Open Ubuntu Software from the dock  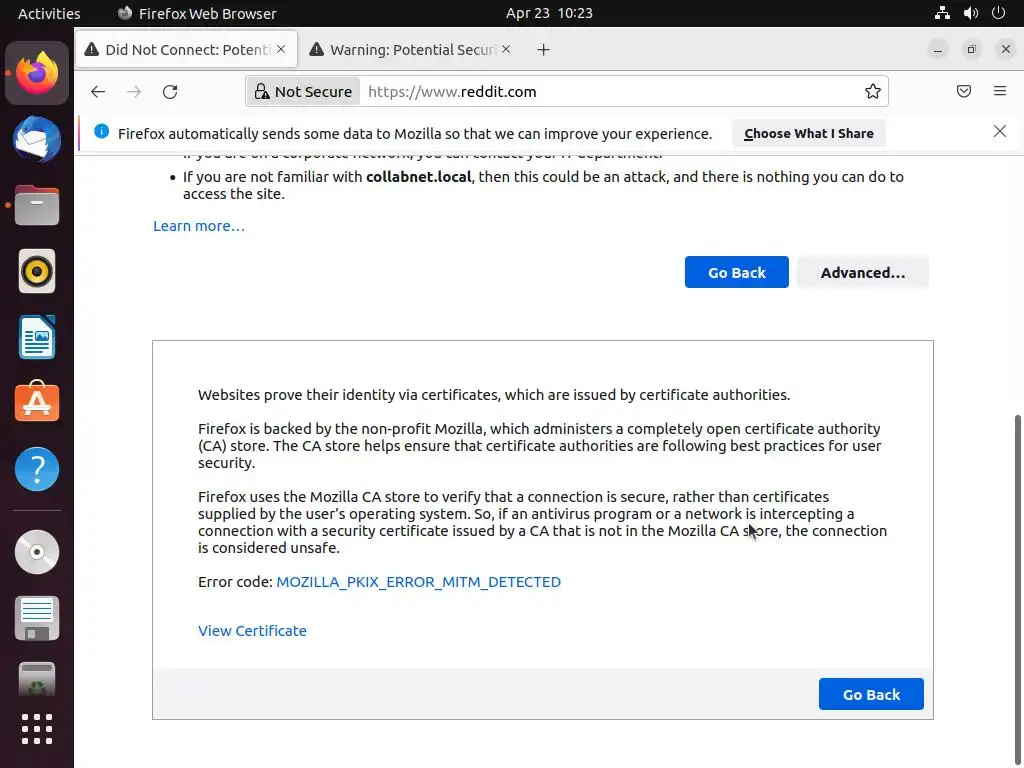37,402
